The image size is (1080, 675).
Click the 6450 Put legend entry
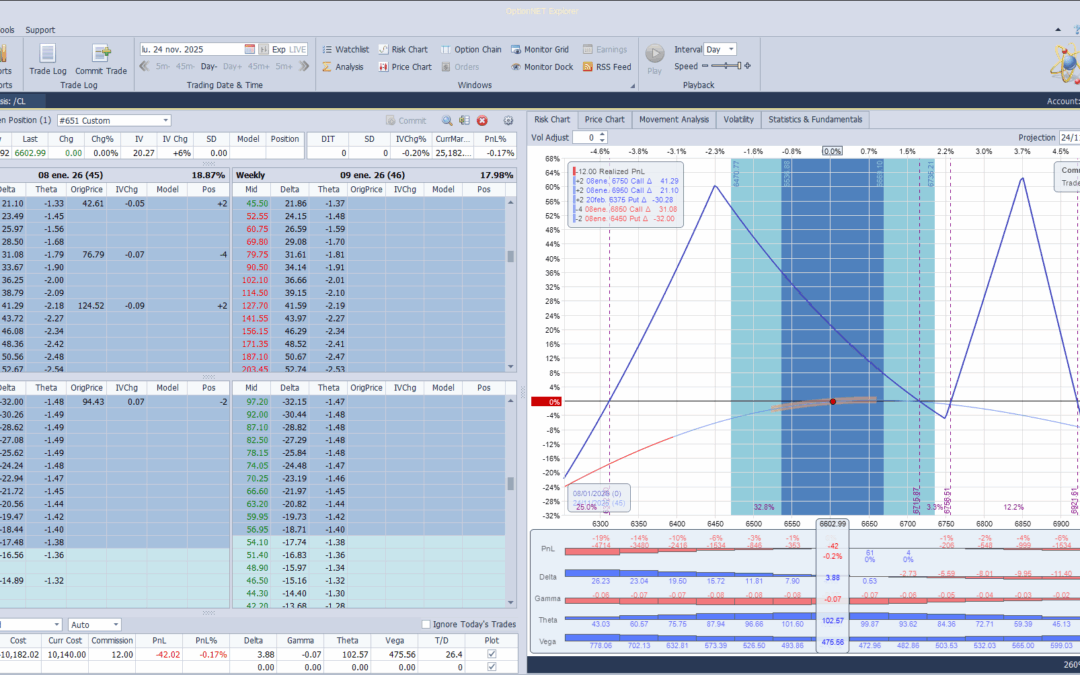coord(625,219)
